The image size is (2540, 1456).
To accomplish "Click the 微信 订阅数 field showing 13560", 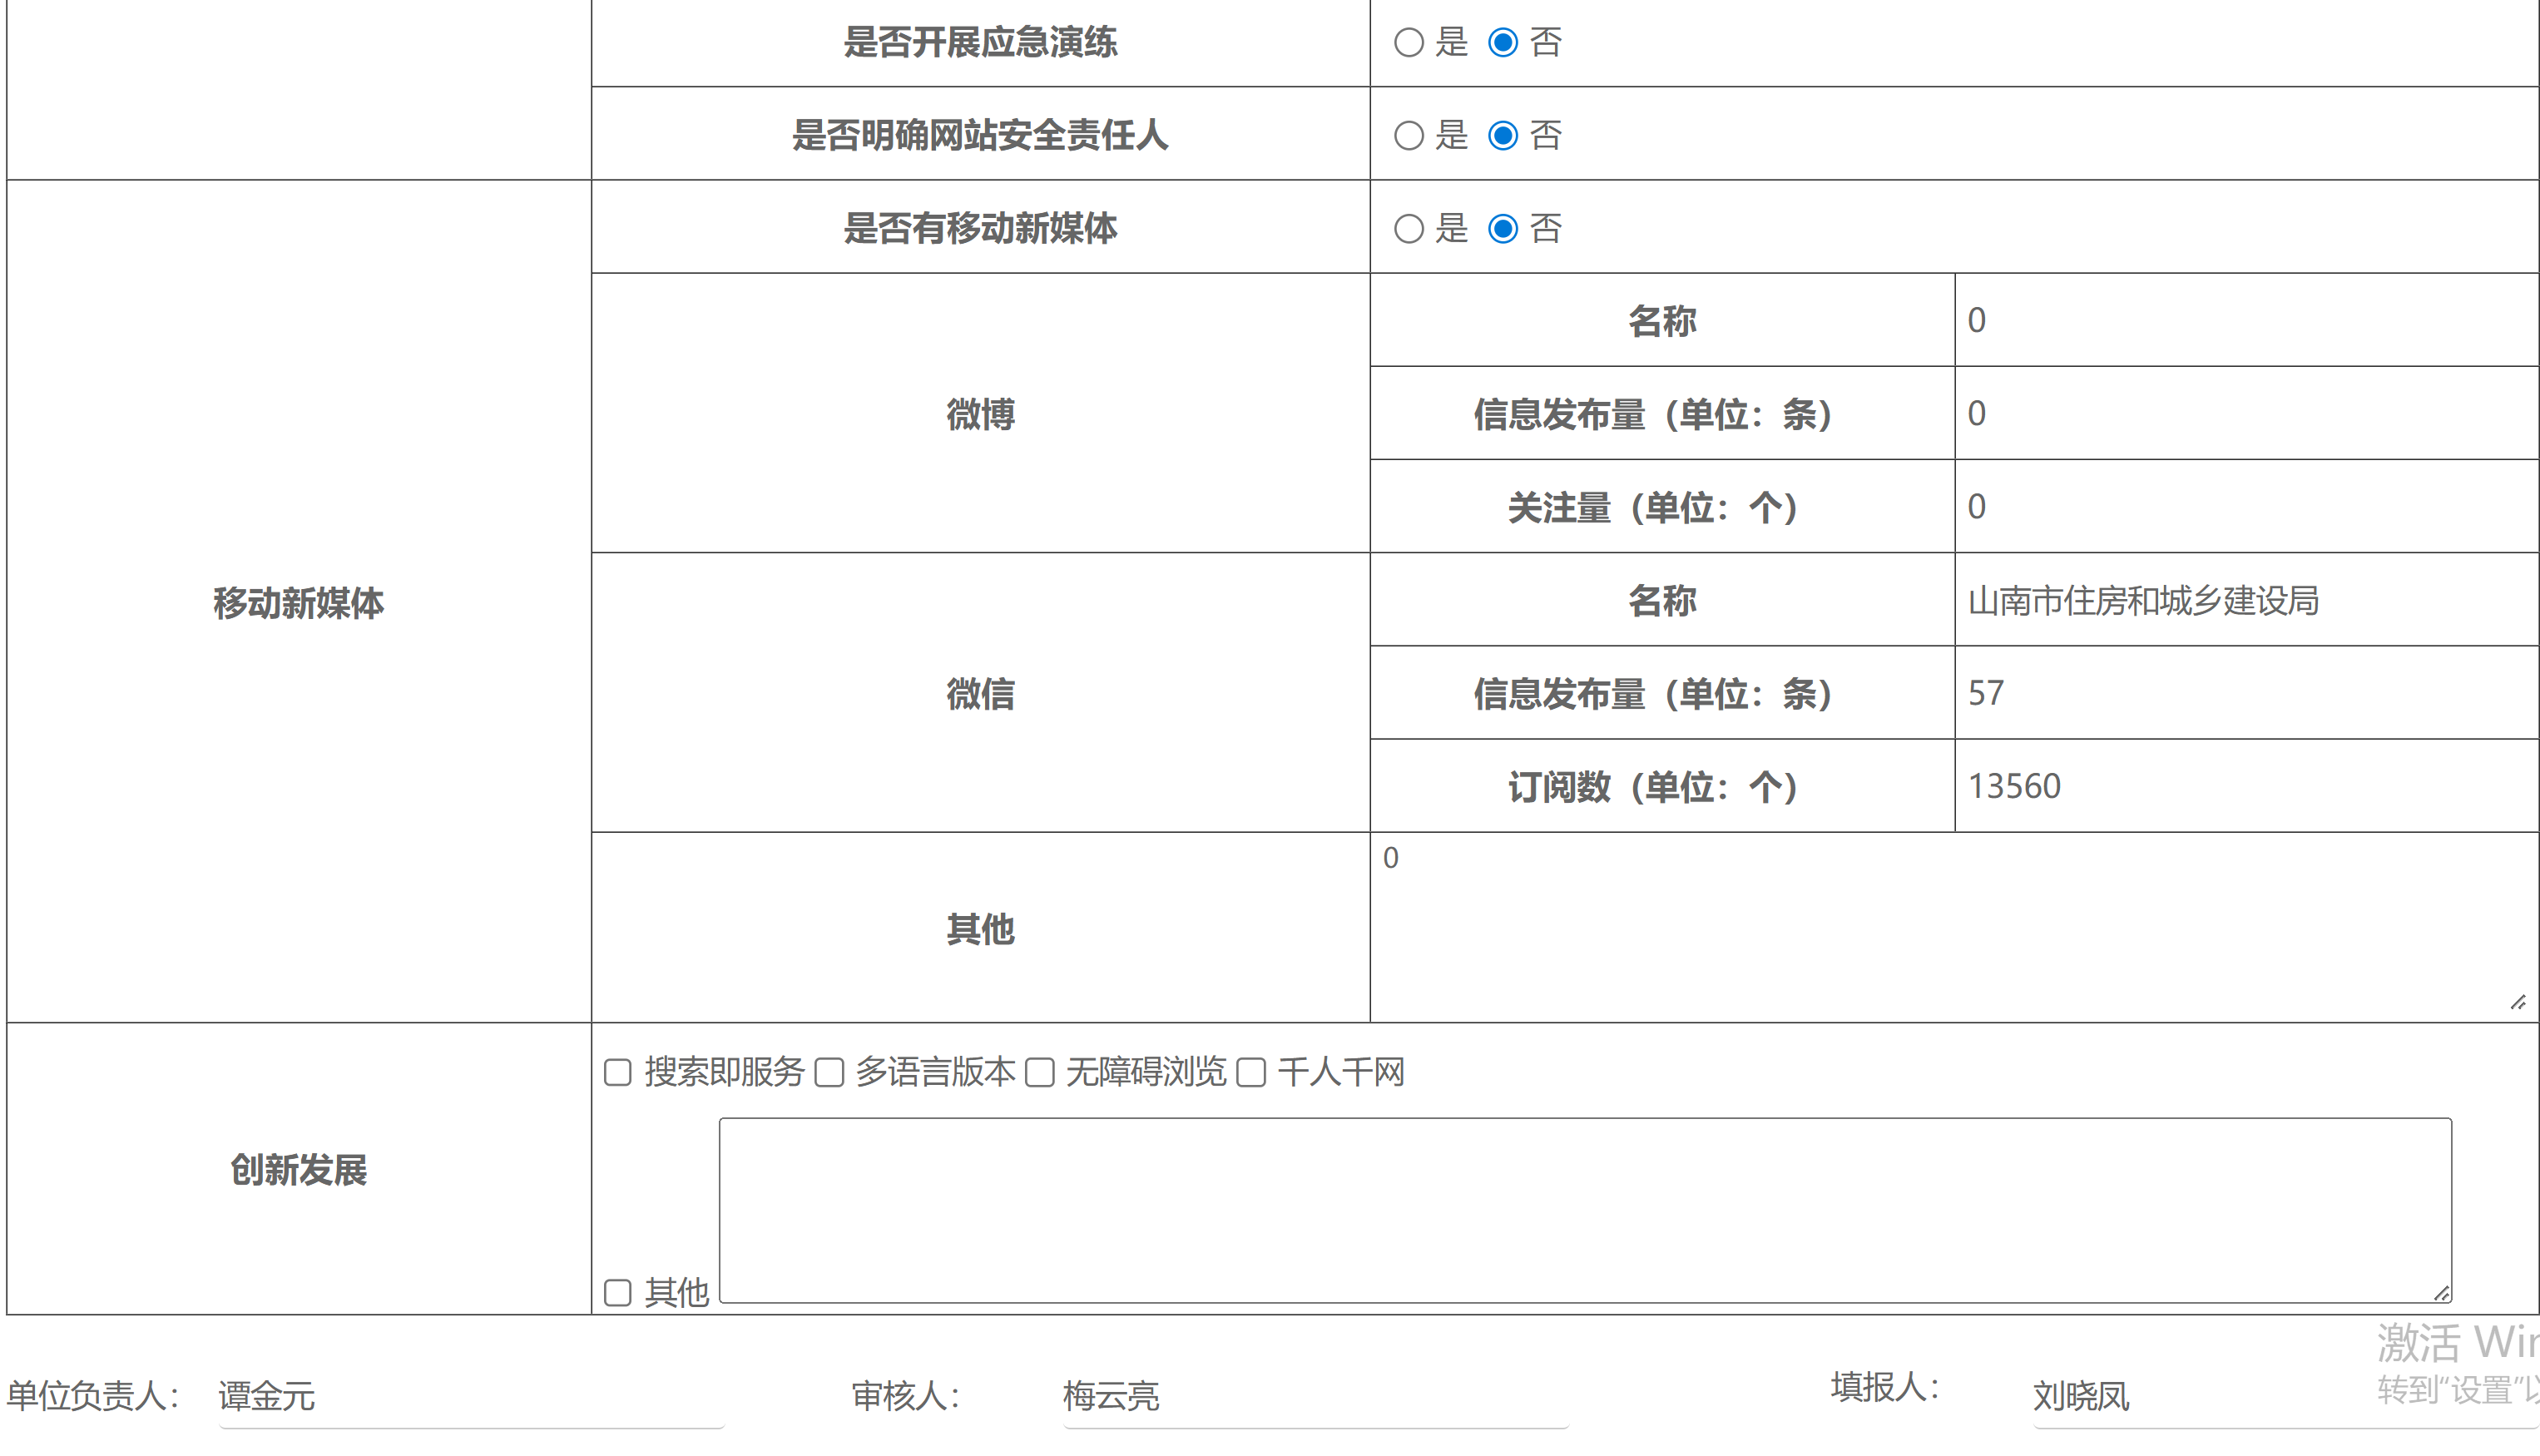I will coord(2245,786).
